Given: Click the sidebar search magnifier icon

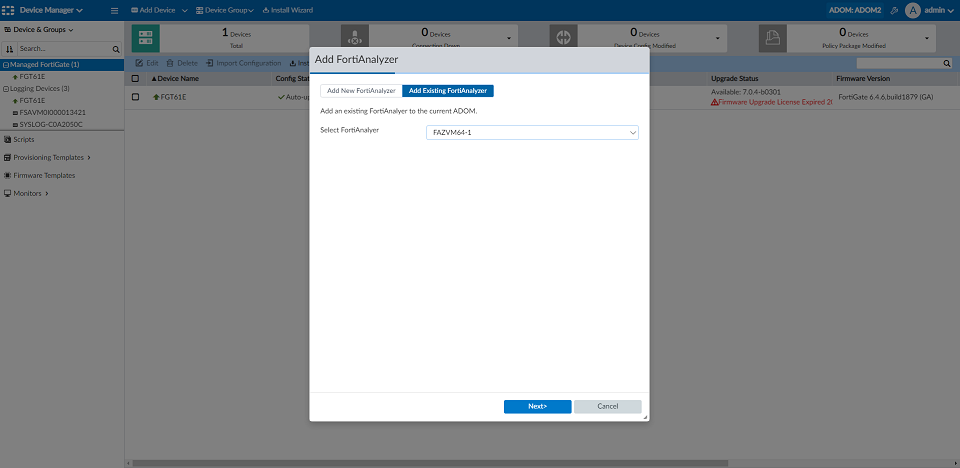Looking at the screenshot, I should (x=116, y=49).
